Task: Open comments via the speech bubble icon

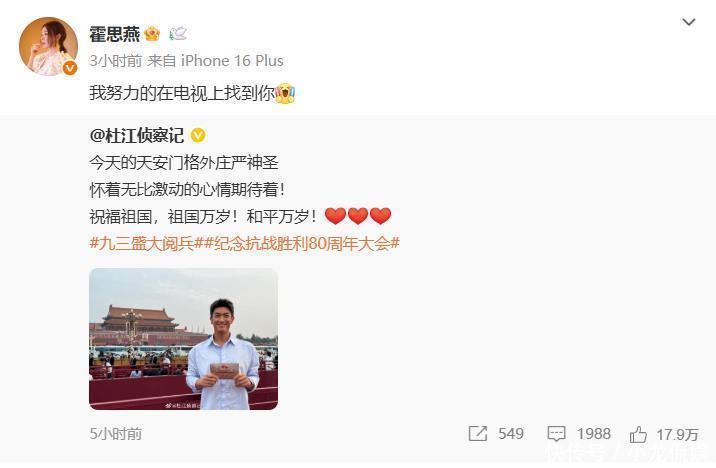Action: pyautogui.click(x=556, y=434)
